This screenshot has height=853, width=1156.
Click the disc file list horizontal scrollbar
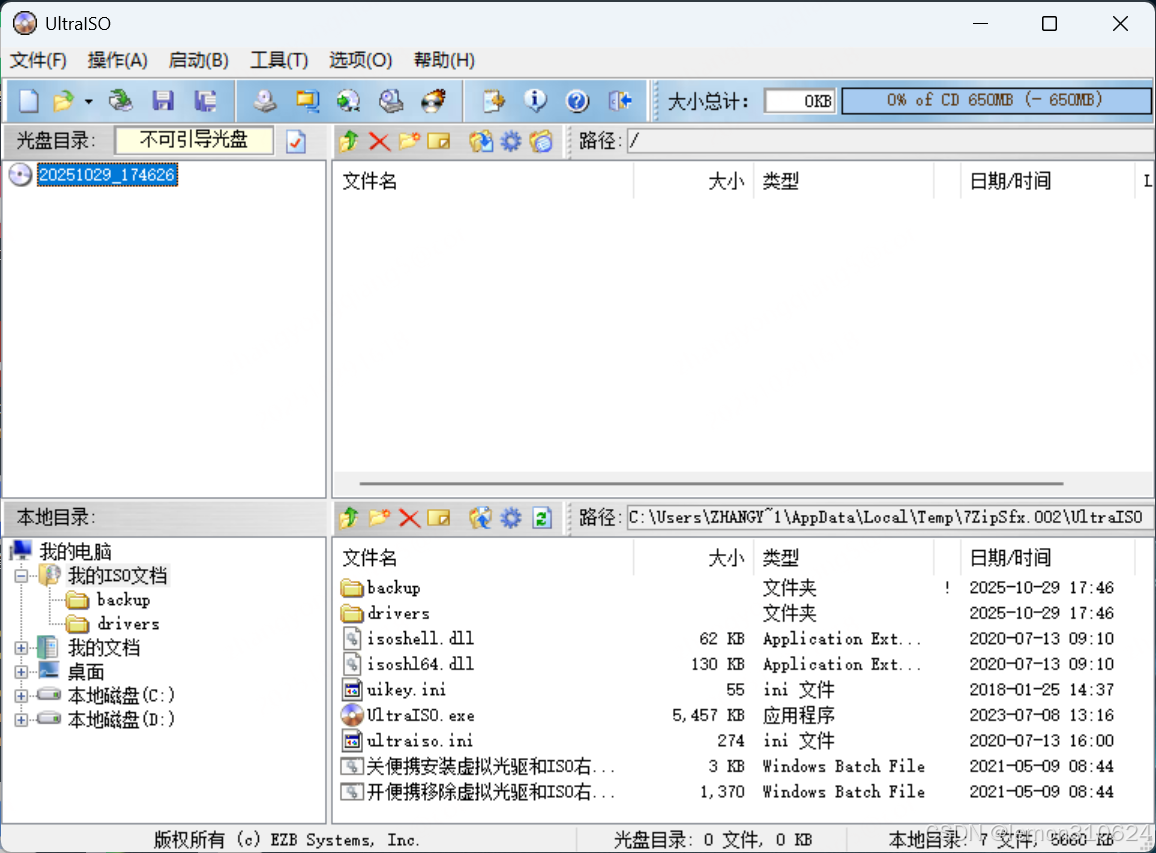click(711, 484)
